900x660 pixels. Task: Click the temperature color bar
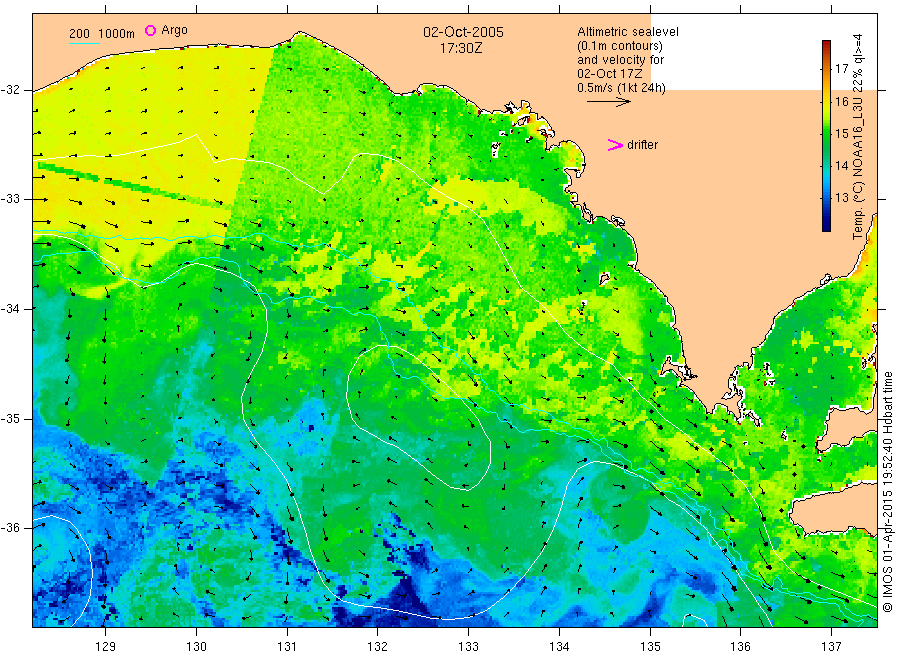point(826,136)
